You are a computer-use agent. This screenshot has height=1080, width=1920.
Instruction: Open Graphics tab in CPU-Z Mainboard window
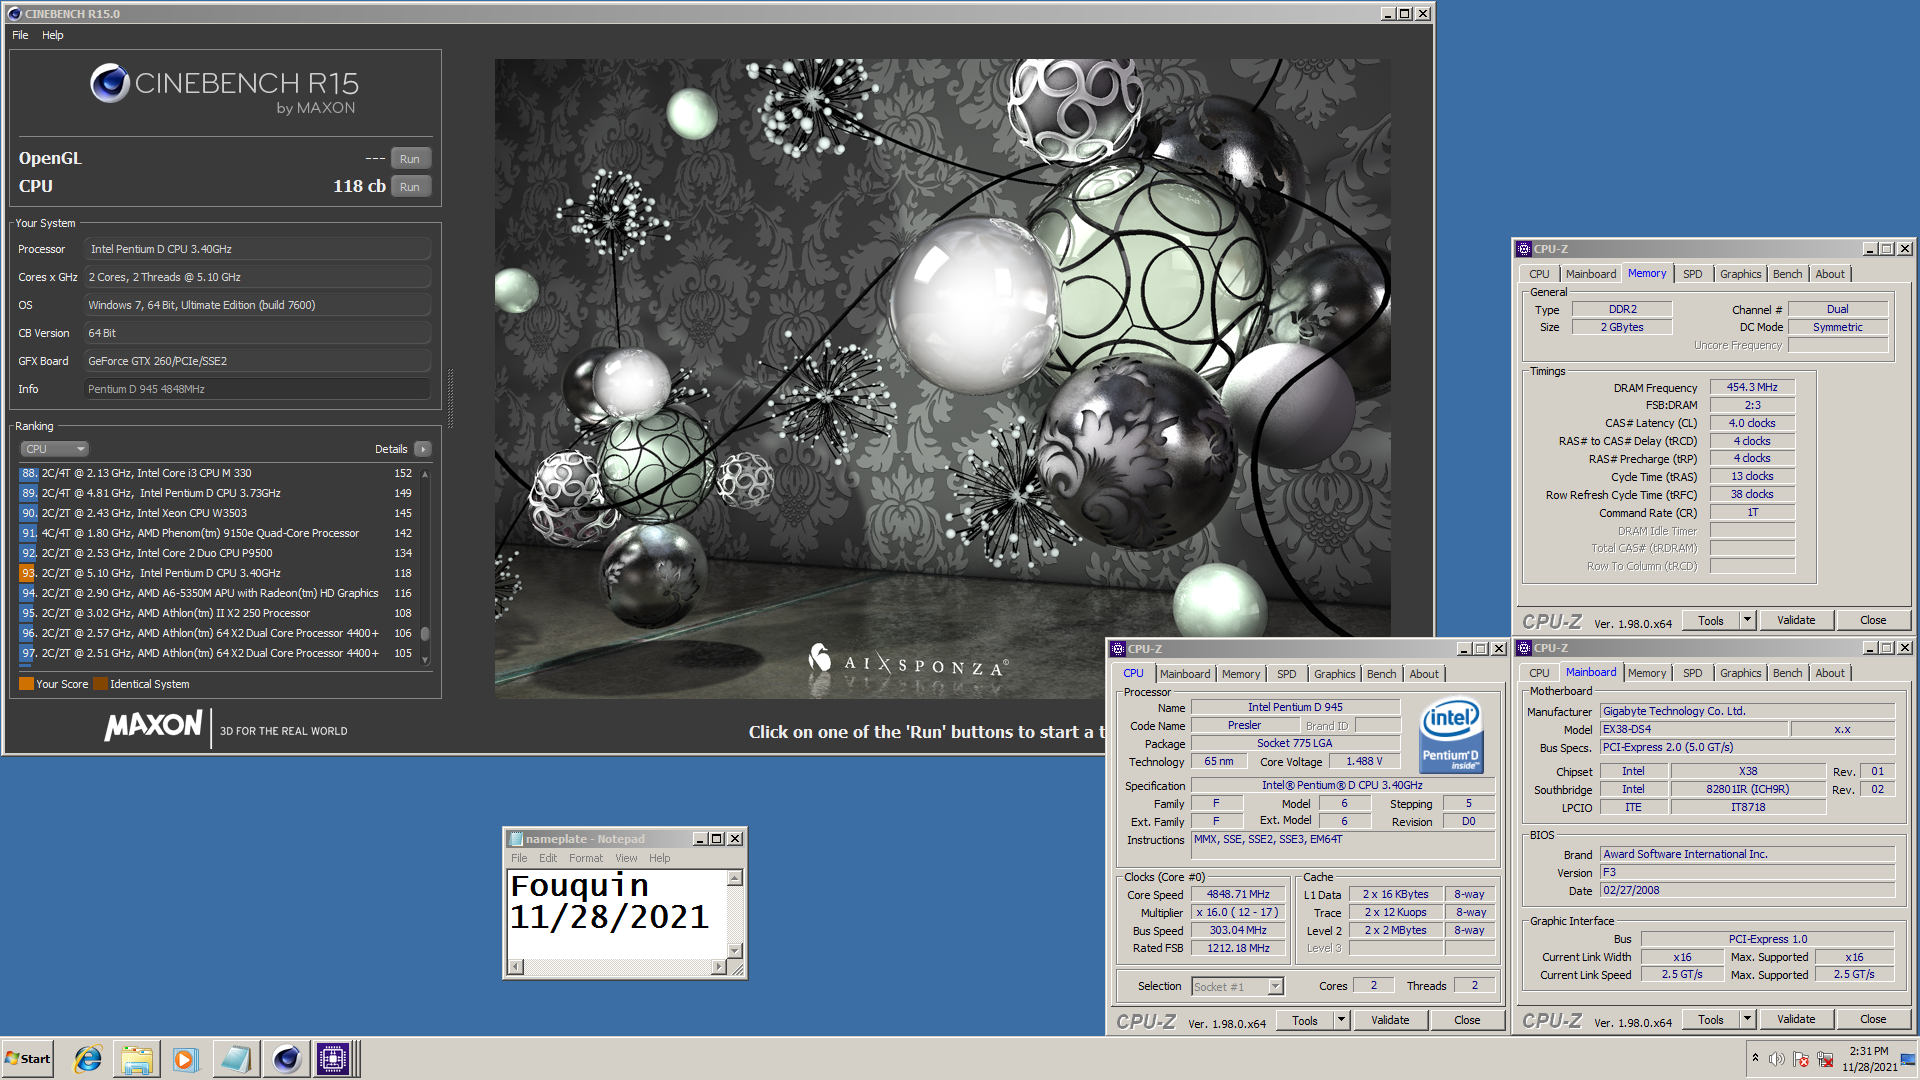pos(1741,673)
